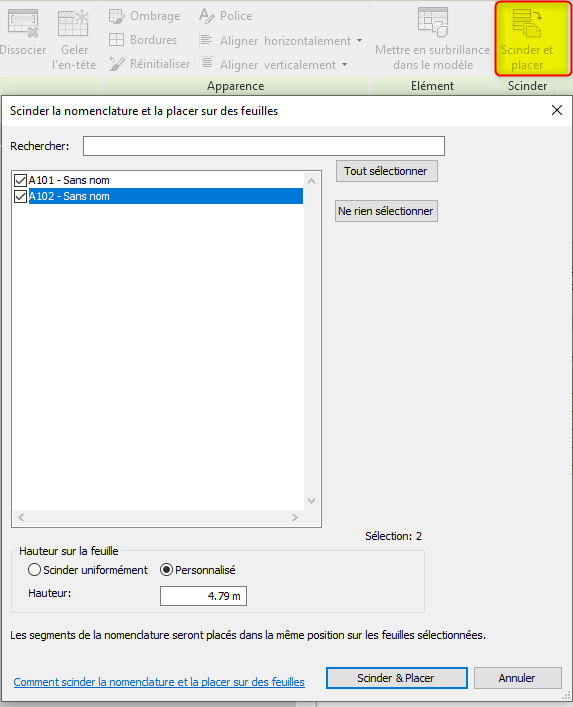573x707 pixels.
Task: Click the list's scroll down arrow
Action: pos(312,501)
